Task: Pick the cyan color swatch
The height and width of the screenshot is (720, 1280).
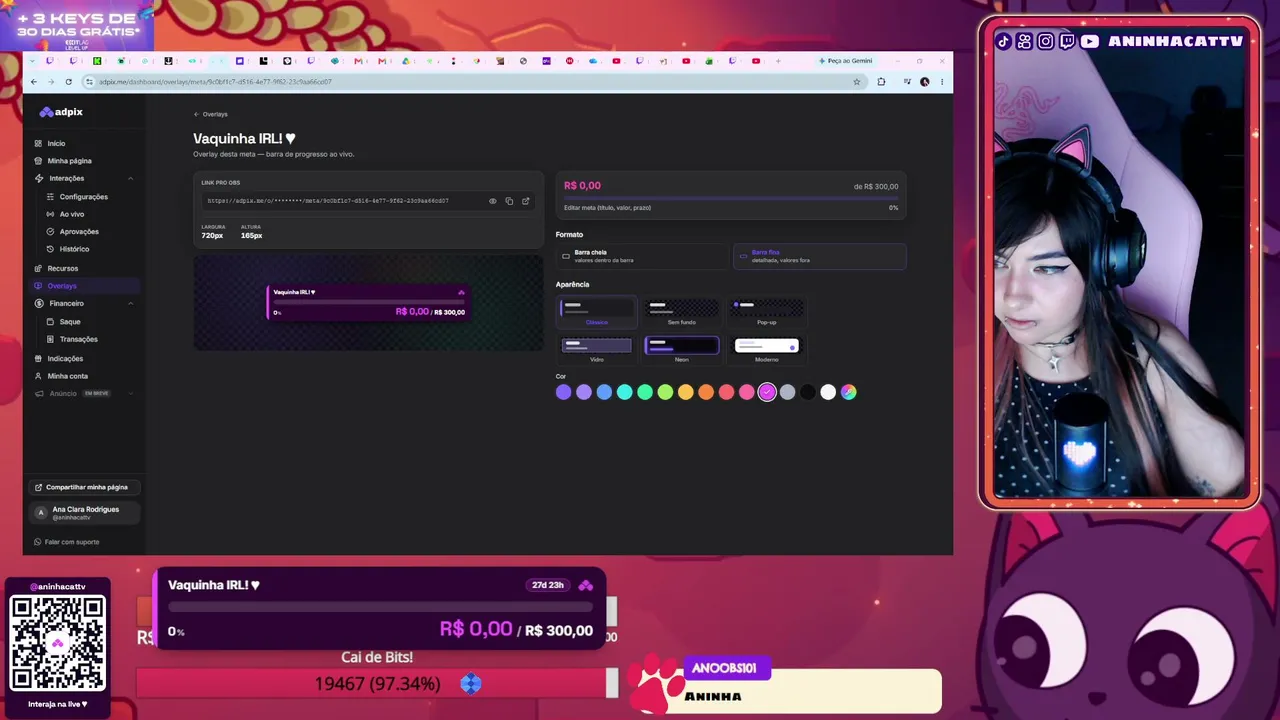Action: tap(625, 392)
